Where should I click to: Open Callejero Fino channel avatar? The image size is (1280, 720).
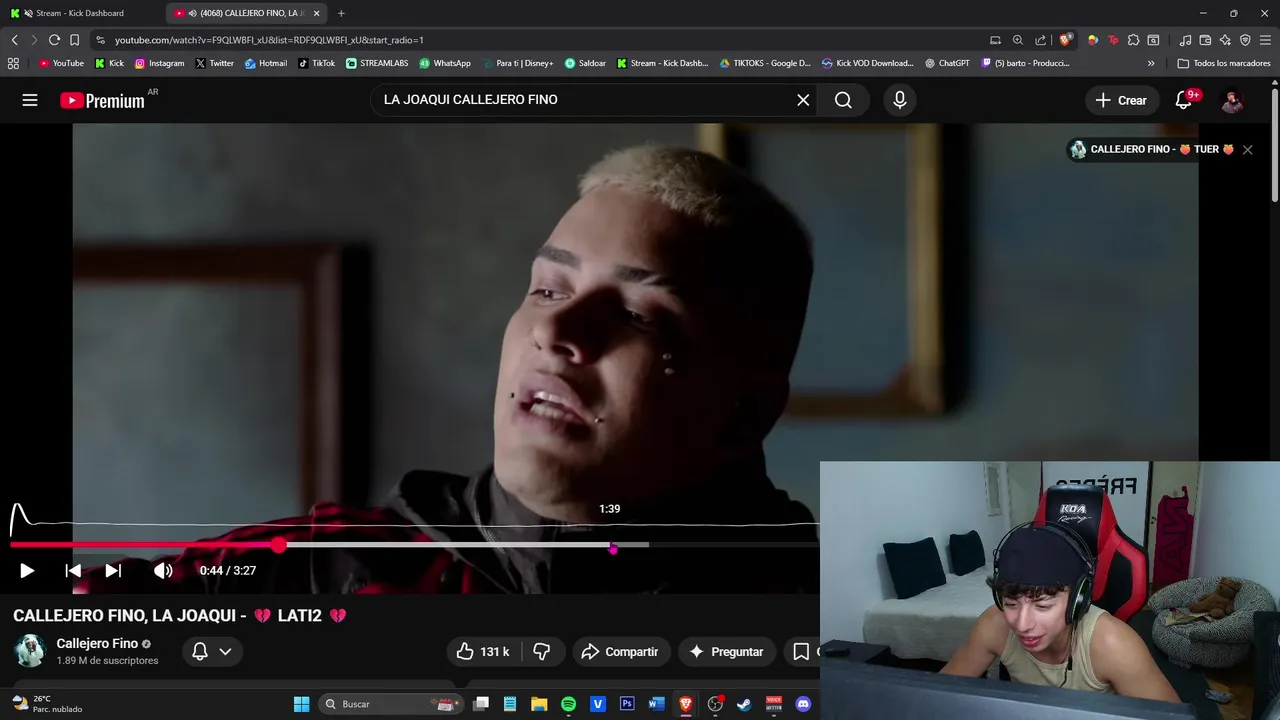(x=29, y=651)
